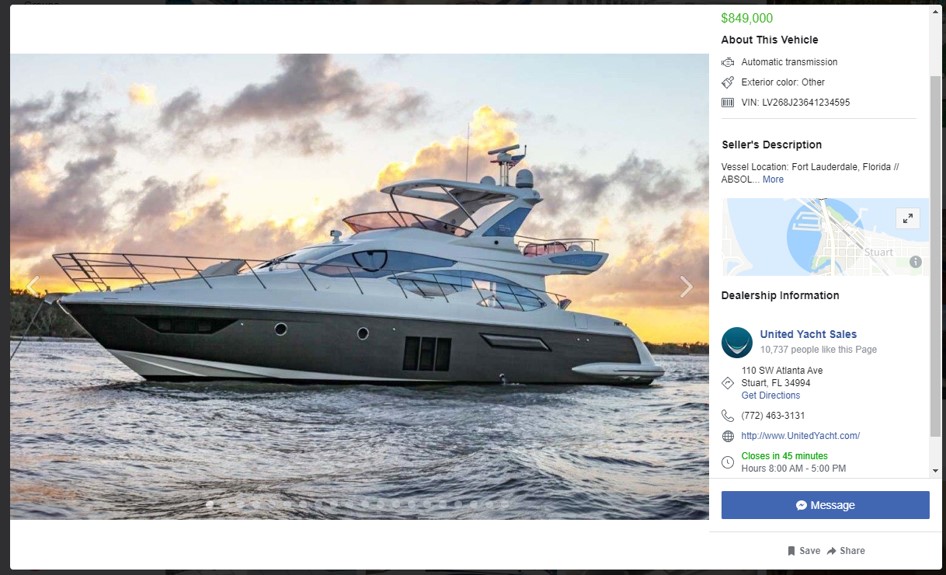The width and height of the screenshot is (946, 575).
Task: Open the Stuart location map thumbnail
Action: 825,237
